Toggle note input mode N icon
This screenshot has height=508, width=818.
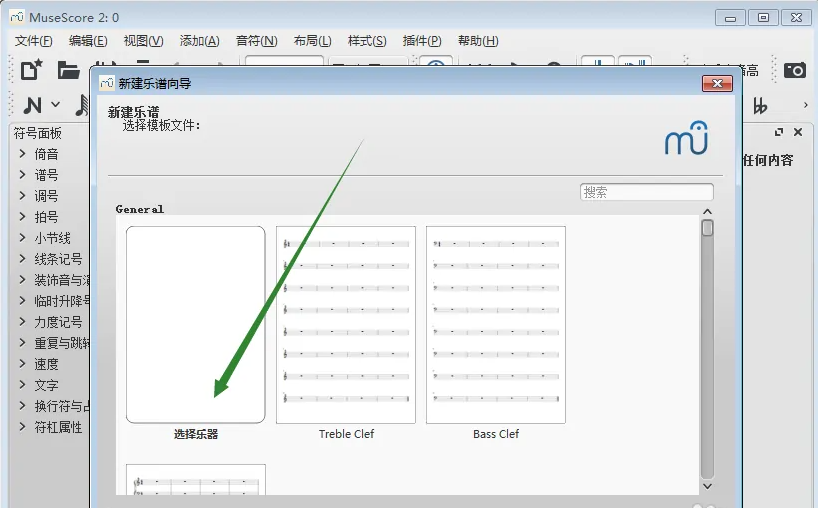pyautogui.click(x=33, y=105)
